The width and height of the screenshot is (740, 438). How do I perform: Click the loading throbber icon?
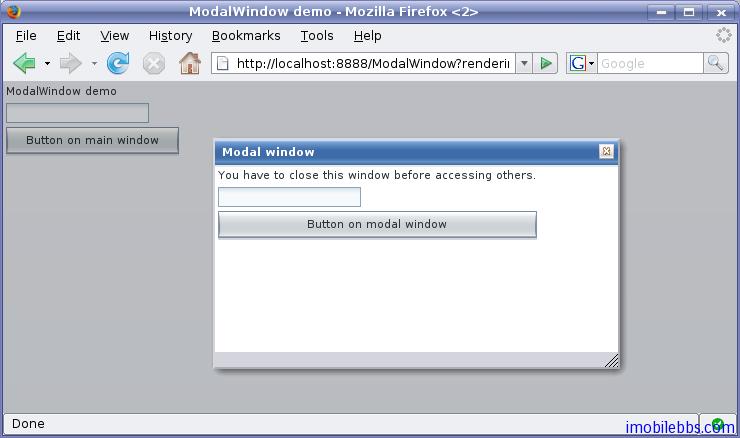point(723,35)
